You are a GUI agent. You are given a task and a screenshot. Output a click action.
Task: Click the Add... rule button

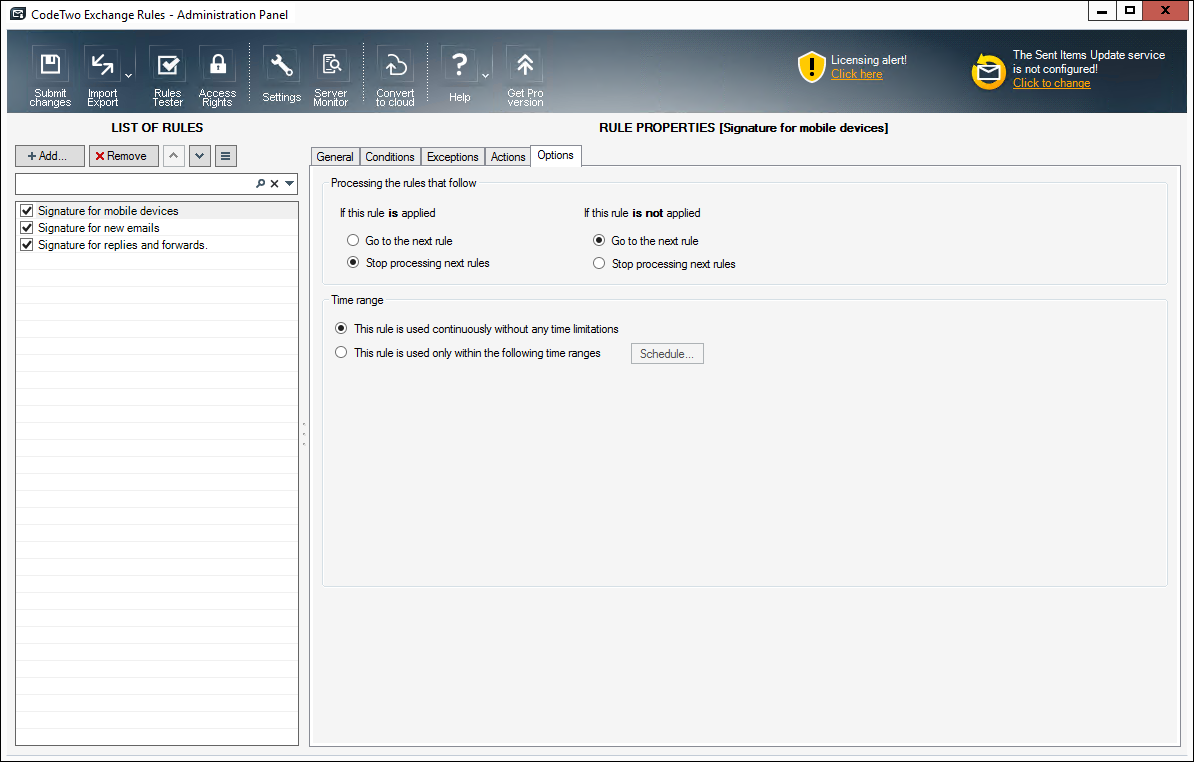[49, 156]
